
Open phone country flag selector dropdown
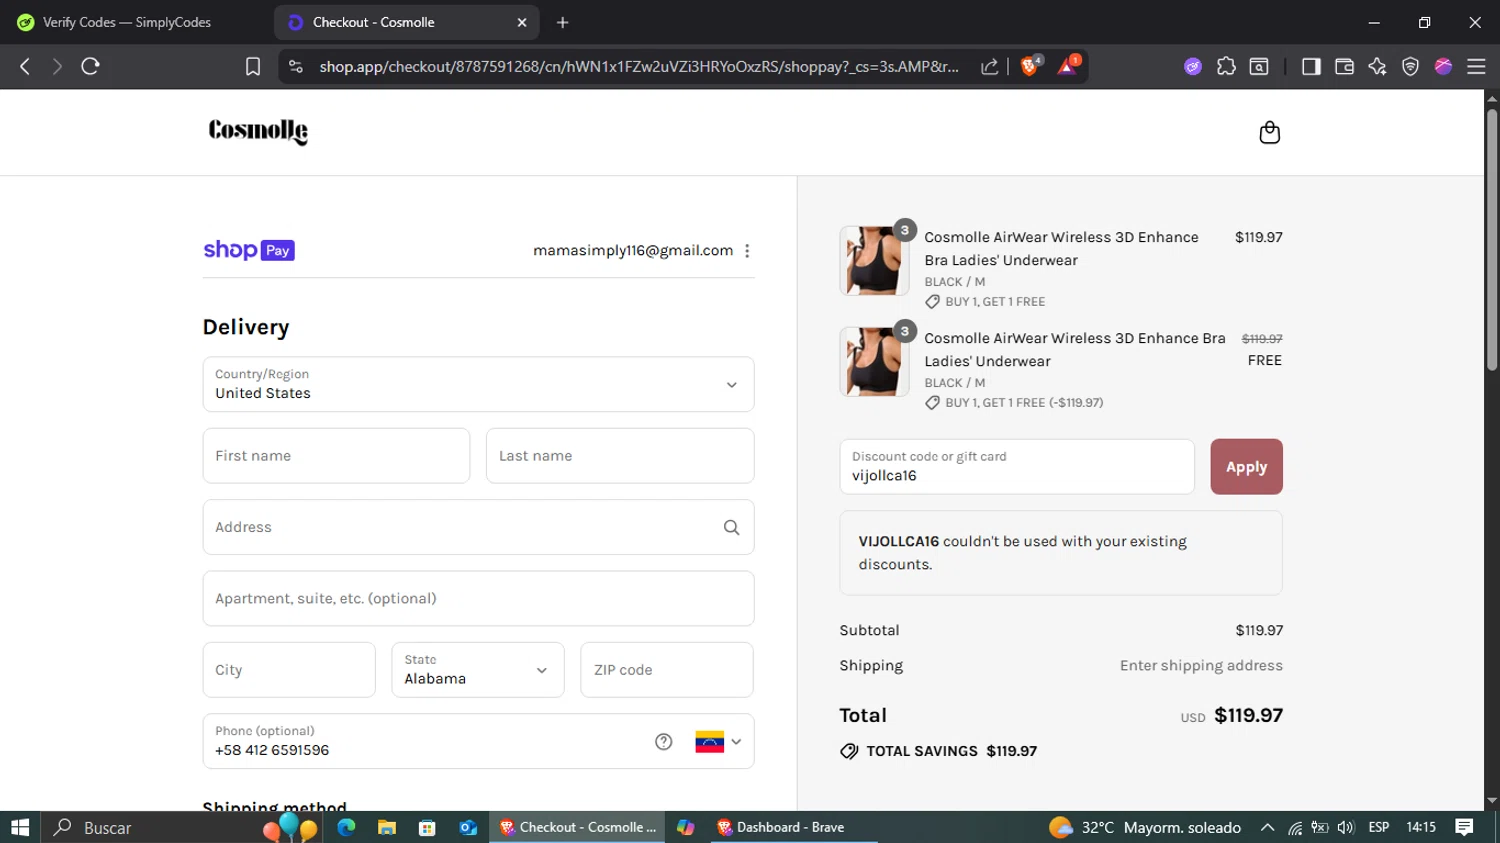718,742
